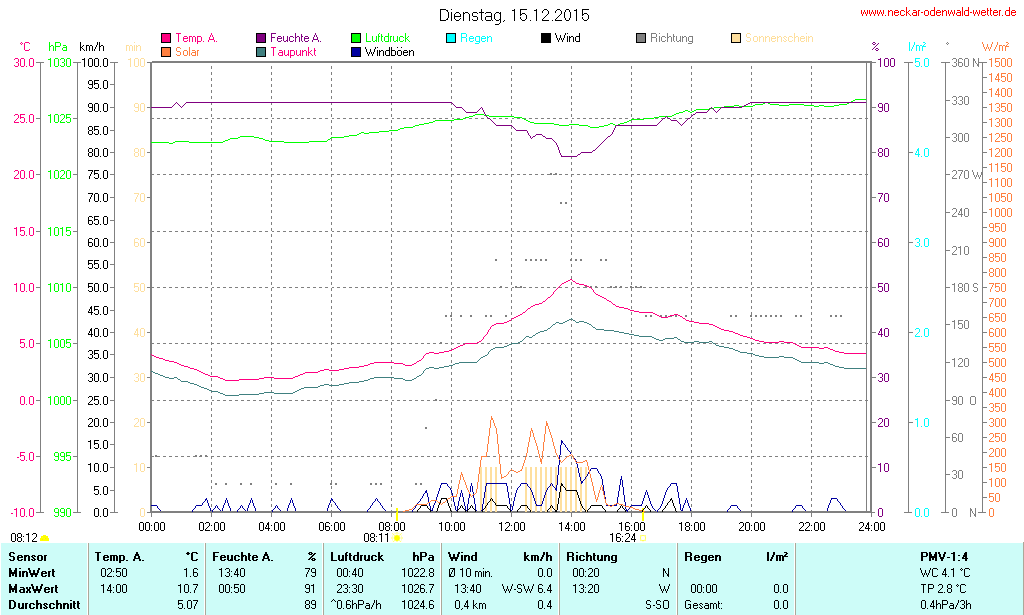Click the PMV-1:4 header in table
Image resolution: width=1024 pixels, height=615 pixels.
[x=943, y=556]
